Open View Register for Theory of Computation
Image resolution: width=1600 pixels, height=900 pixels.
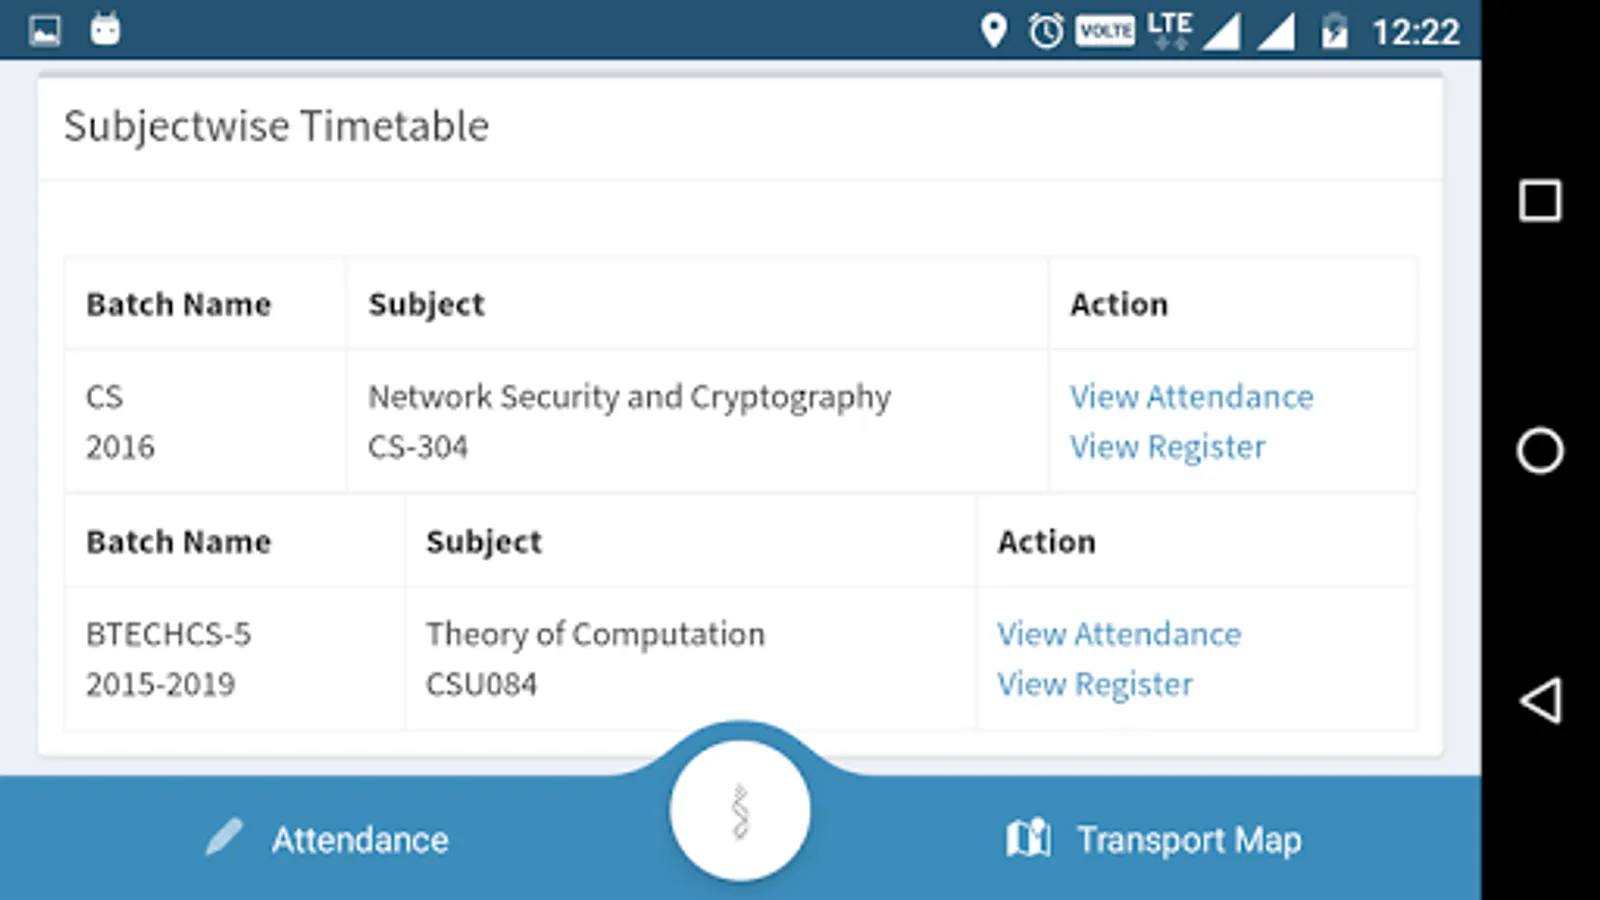[1094, 684]
